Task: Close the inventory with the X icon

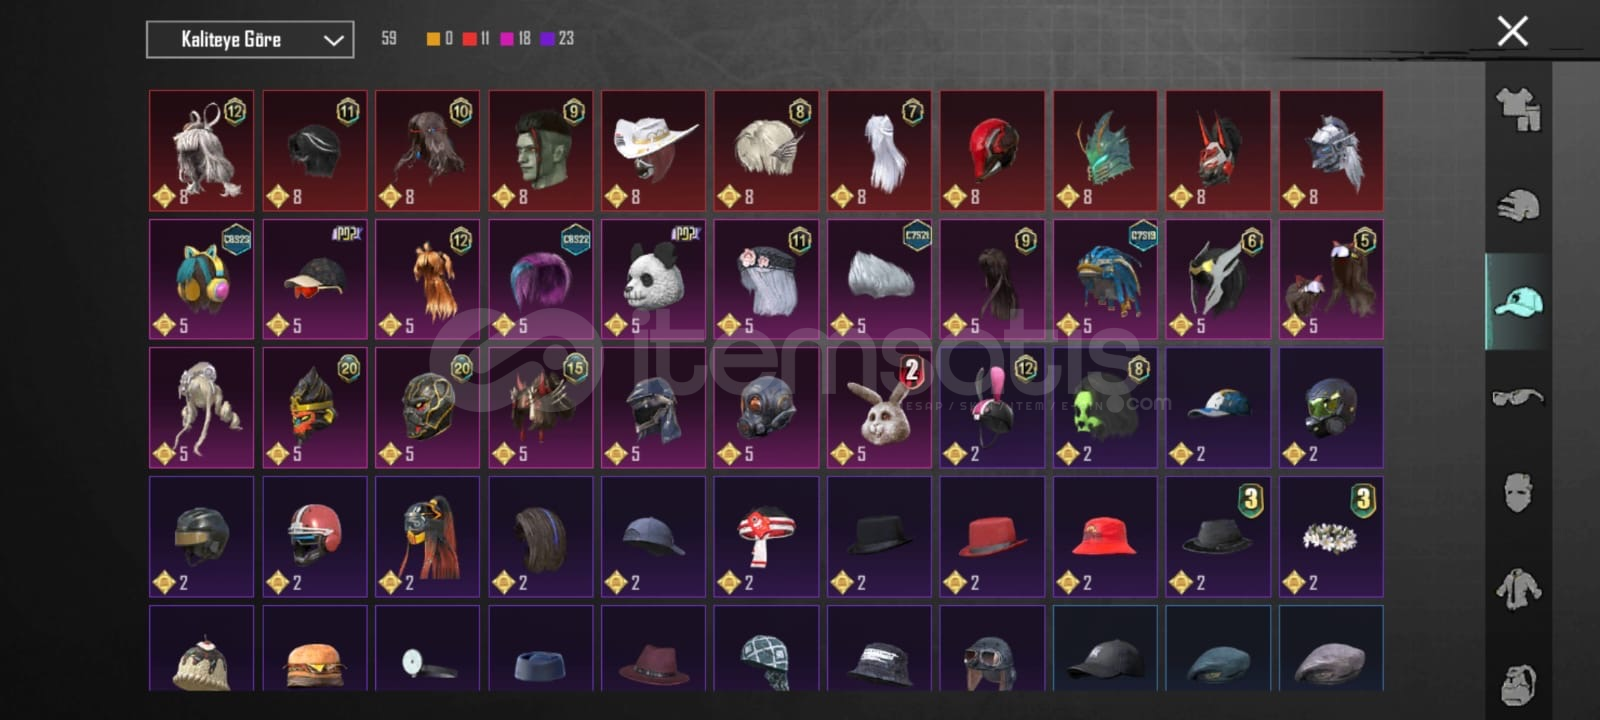Action: click(x=1512, y=31)
